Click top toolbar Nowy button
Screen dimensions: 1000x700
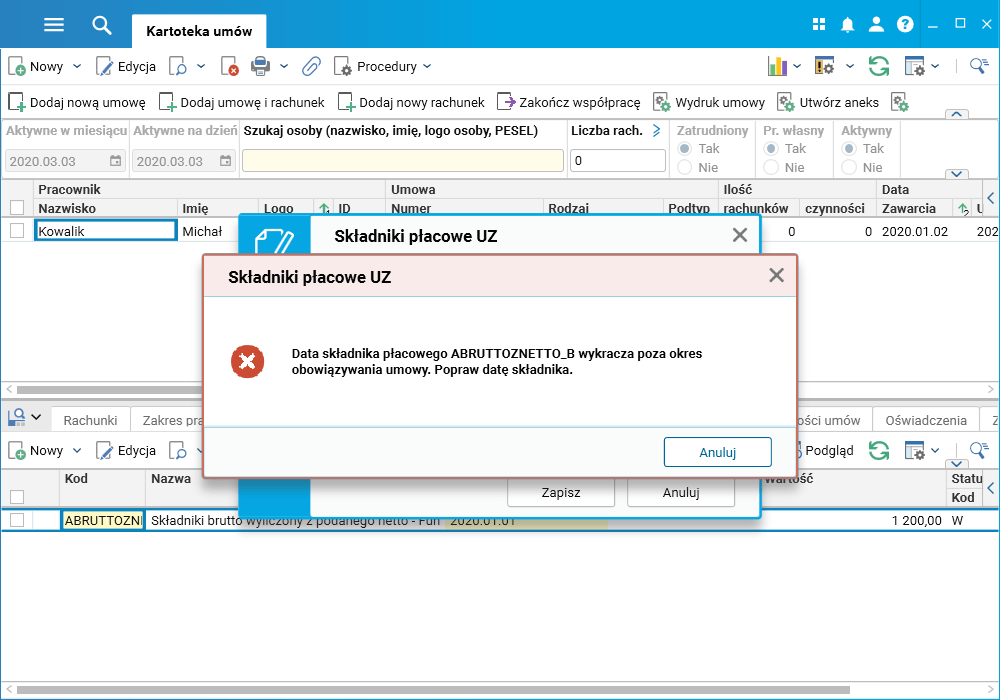pyautogui.click(x=36, y=66)
